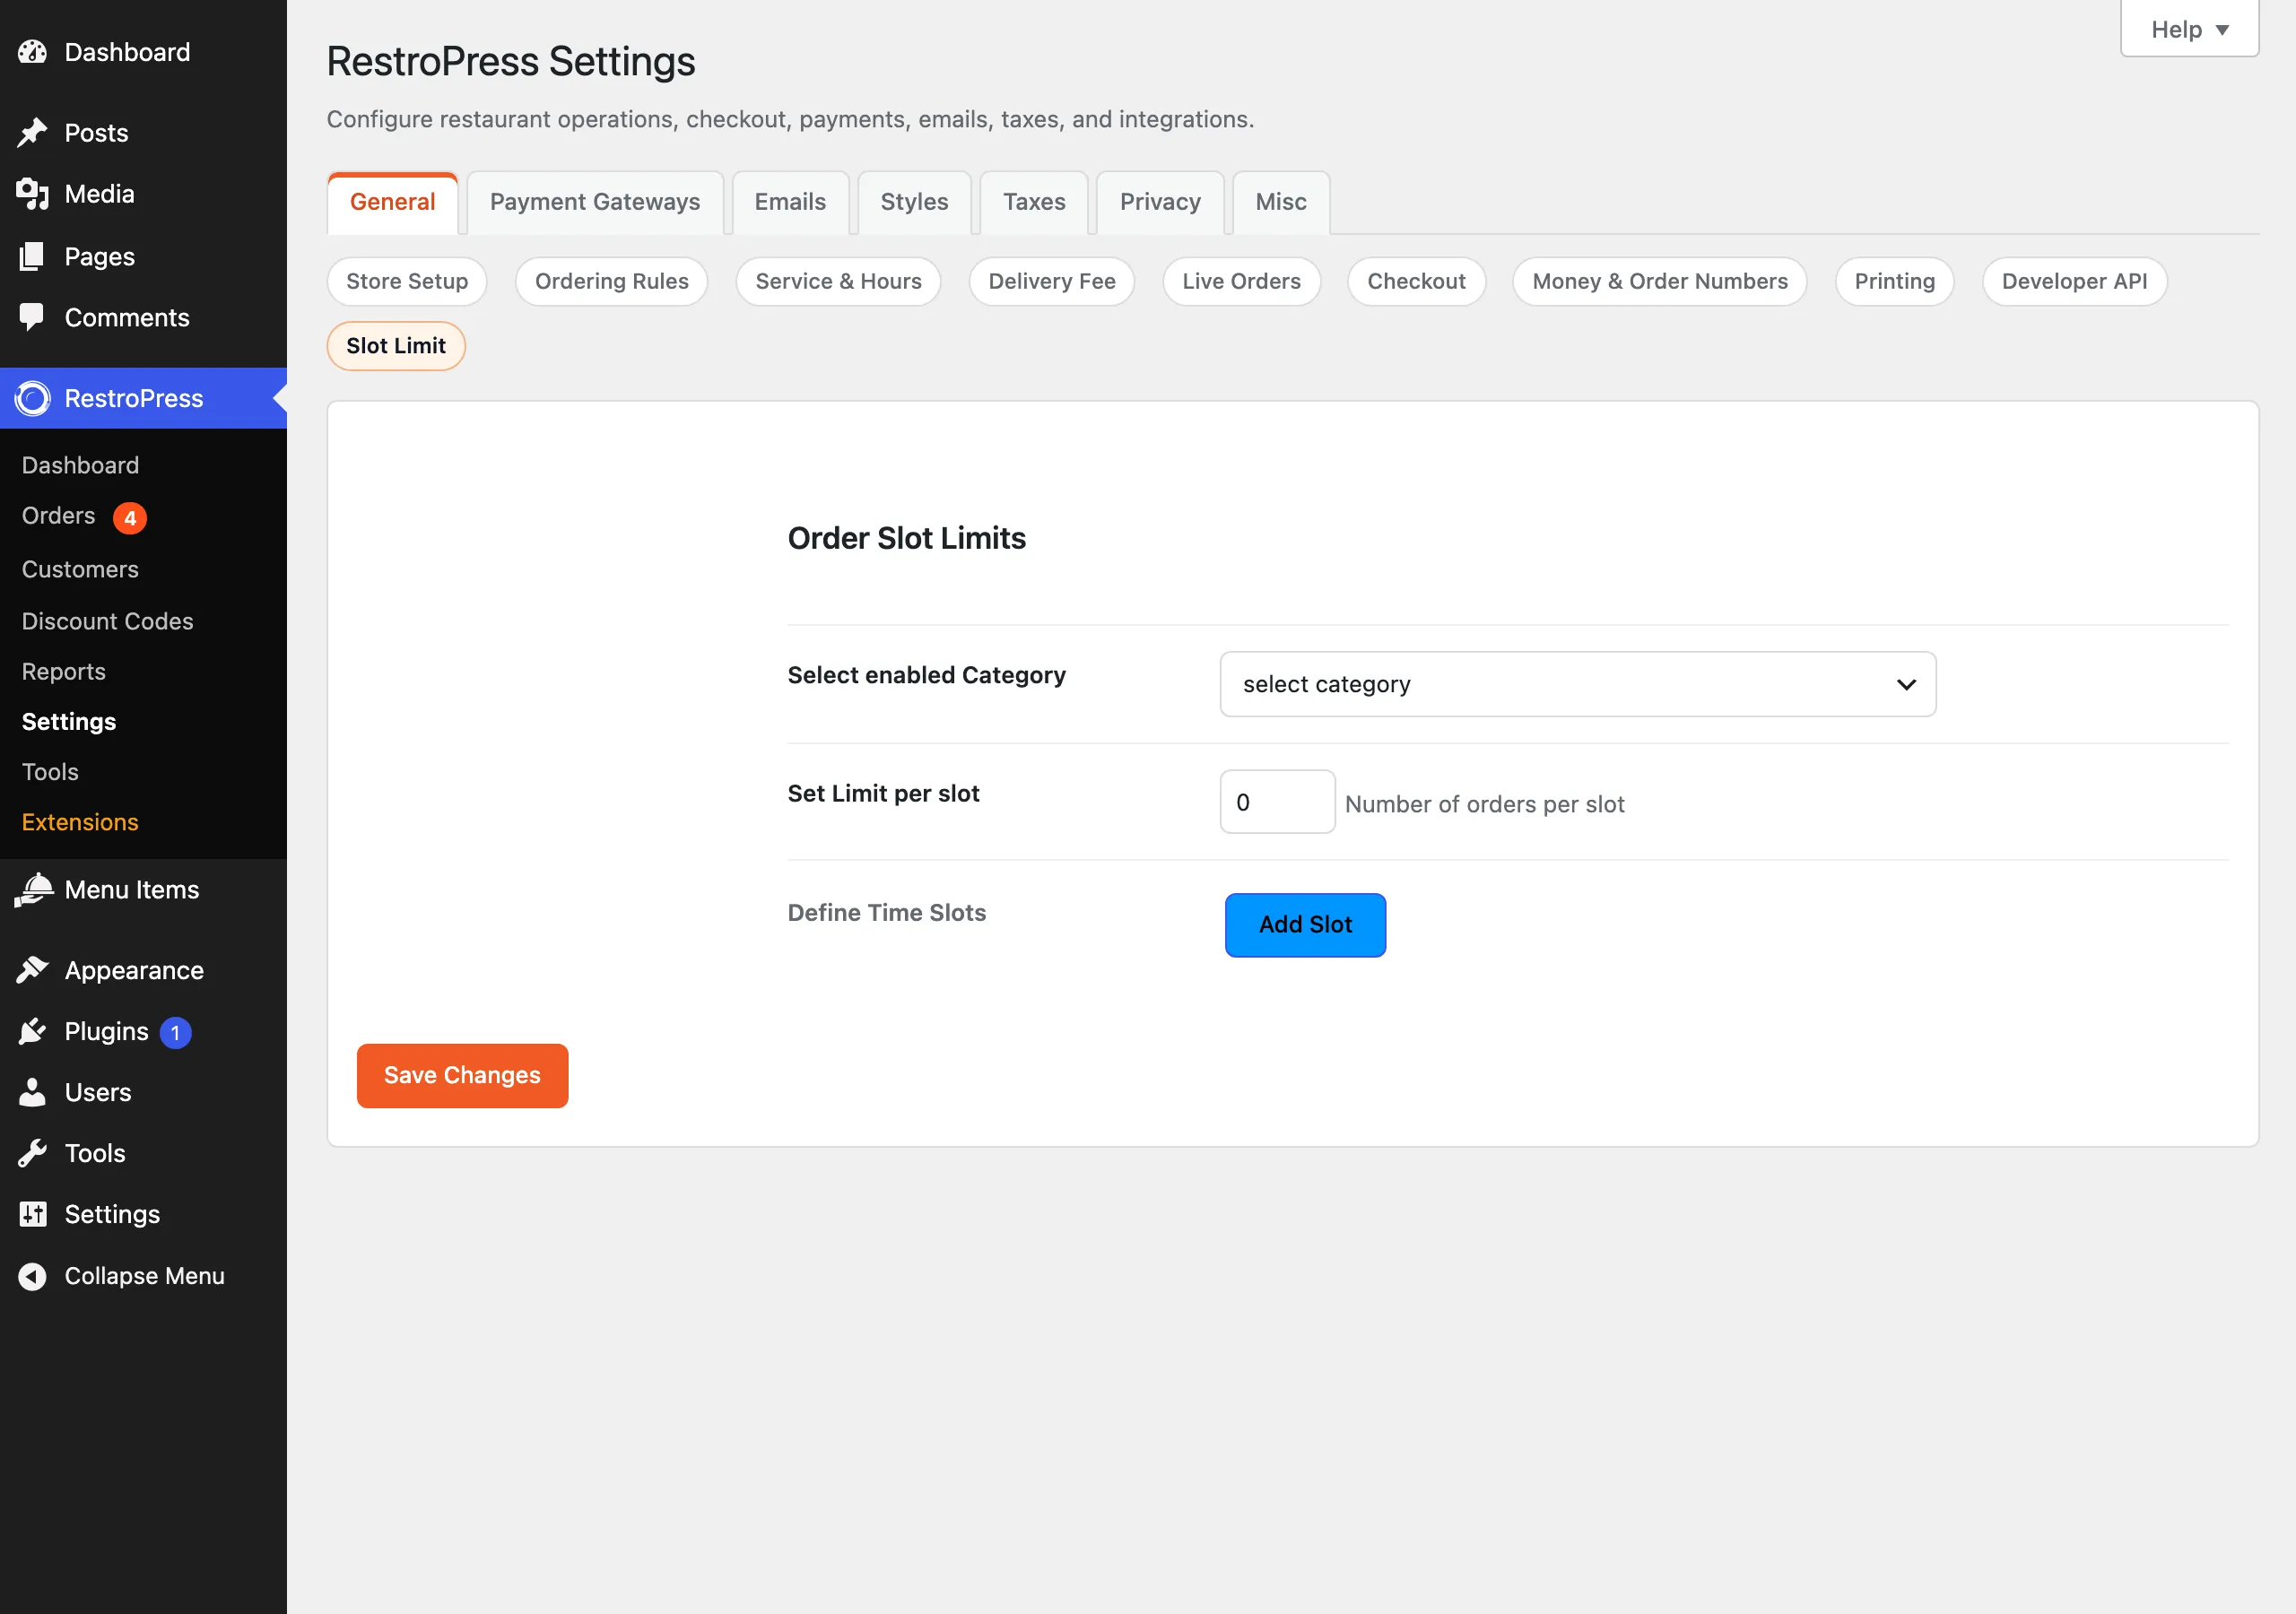Expand the Help dropdown panel

[x=2189, y=29]
